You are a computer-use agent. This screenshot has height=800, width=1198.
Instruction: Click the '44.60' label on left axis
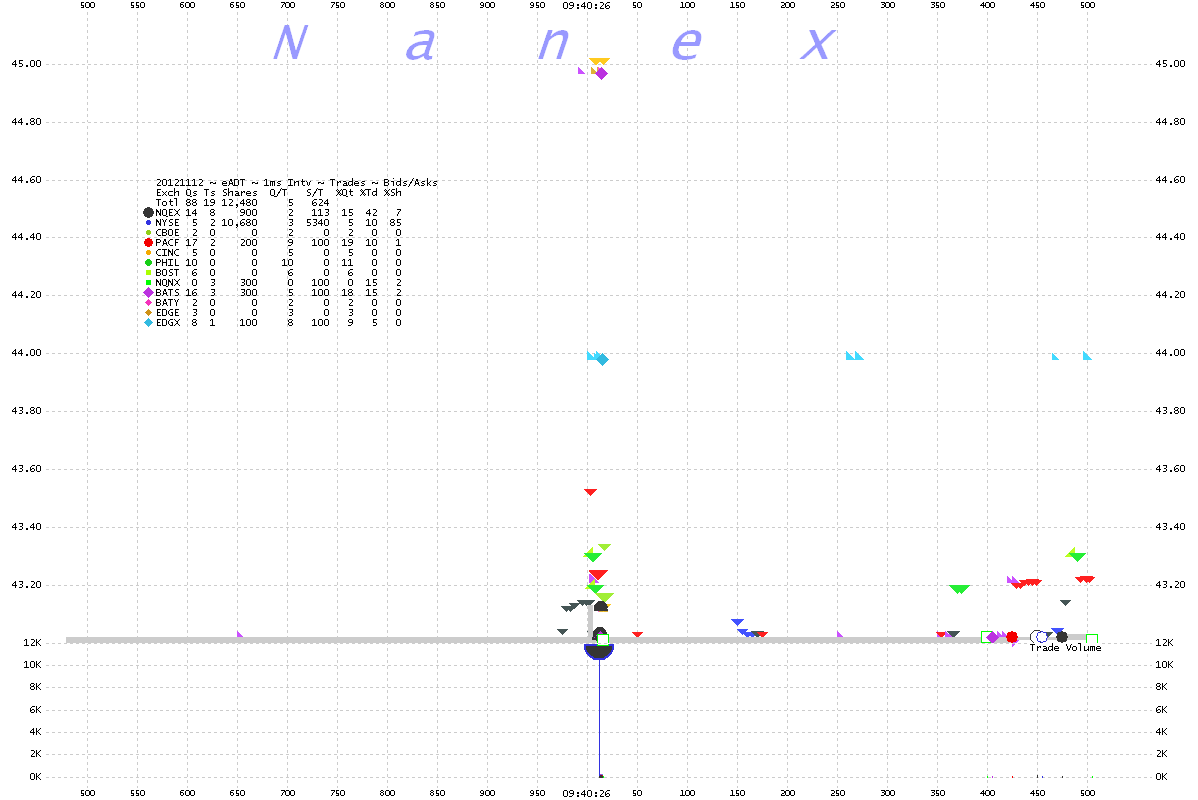point(26,180)
